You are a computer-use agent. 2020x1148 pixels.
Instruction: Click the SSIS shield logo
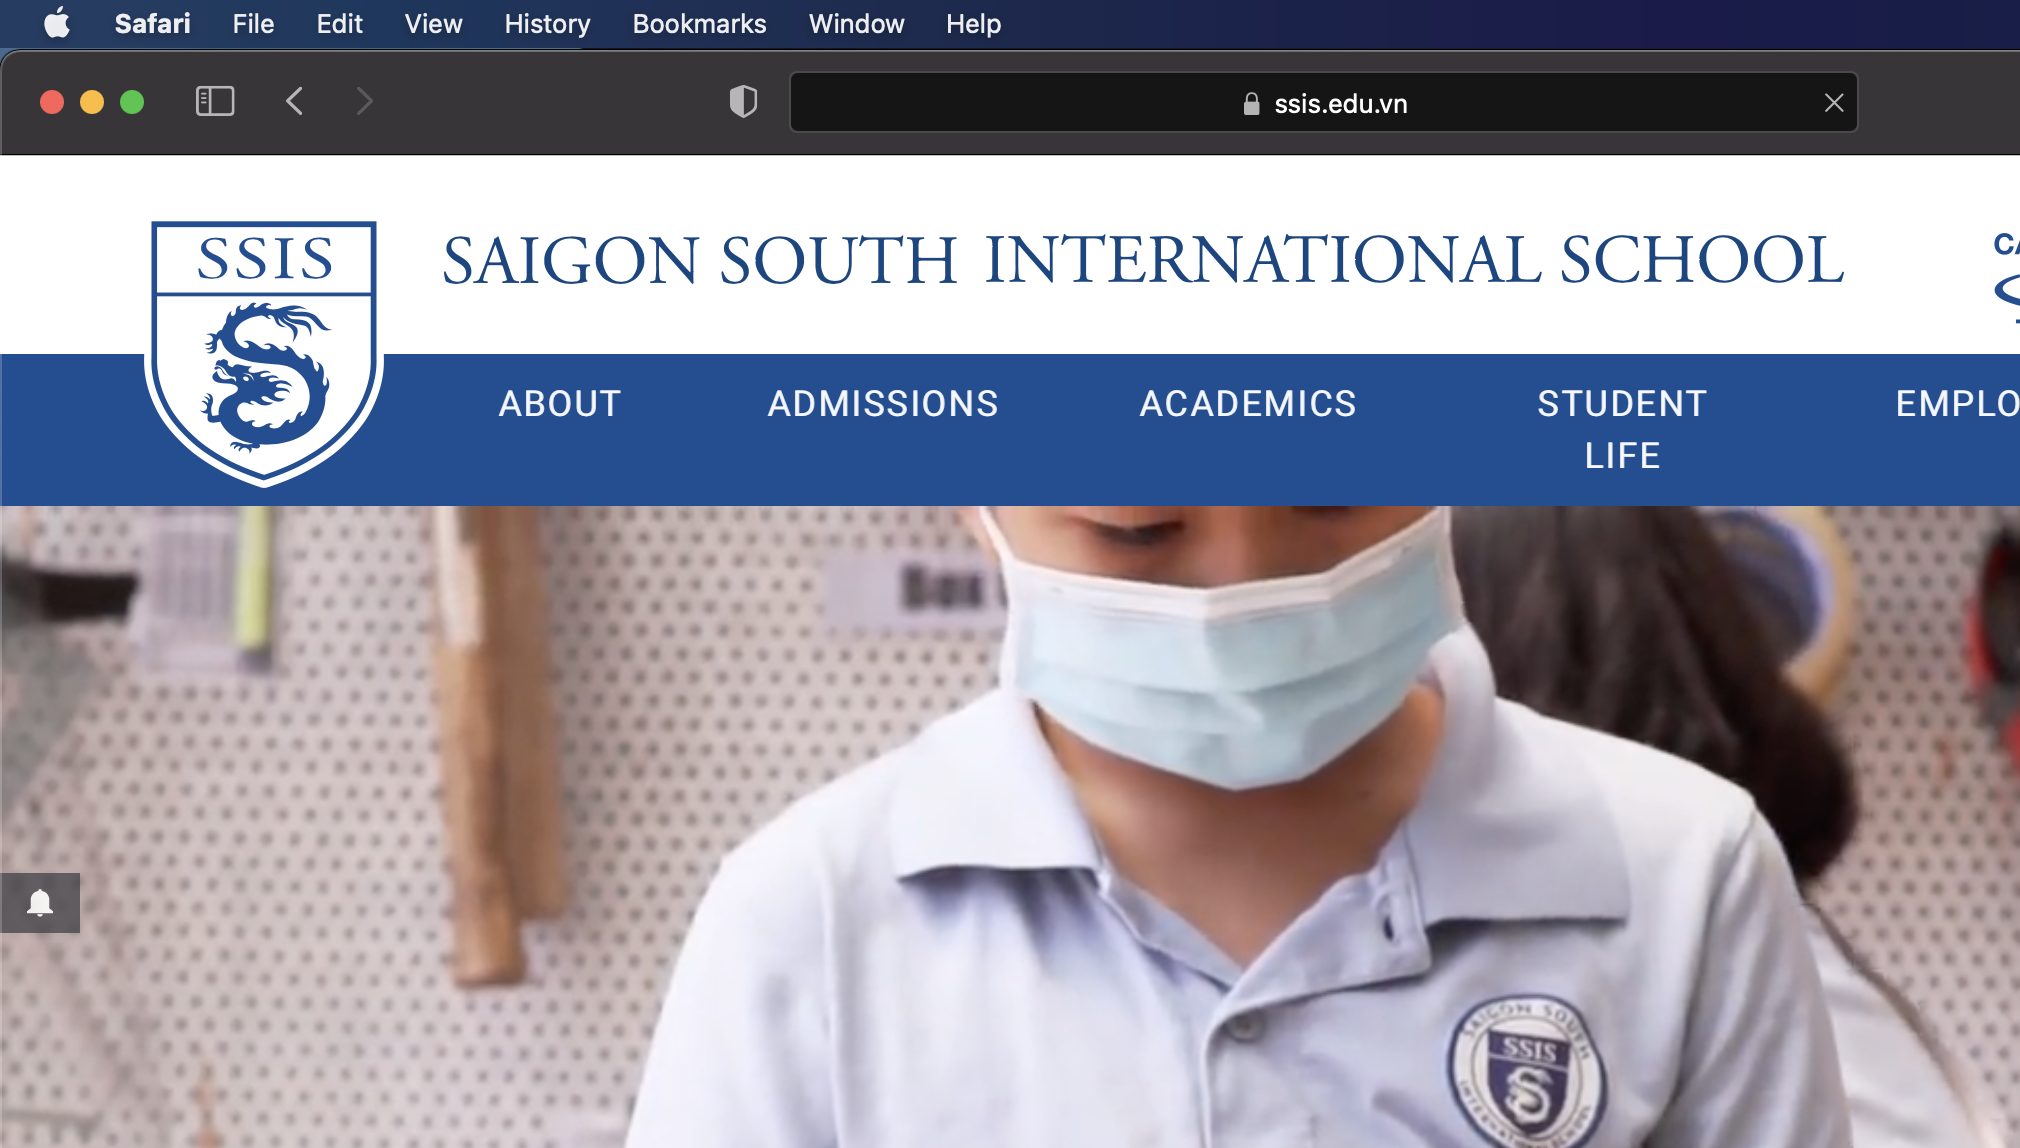click(264, 352)
